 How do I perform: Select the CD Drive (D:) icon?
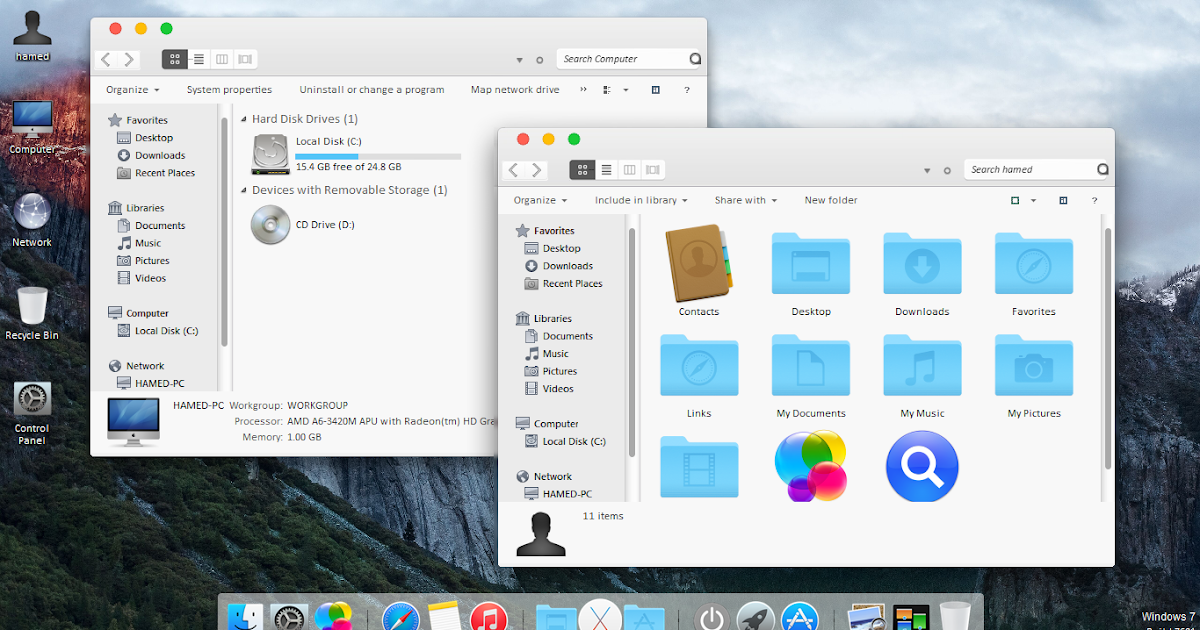pos(271,224)
